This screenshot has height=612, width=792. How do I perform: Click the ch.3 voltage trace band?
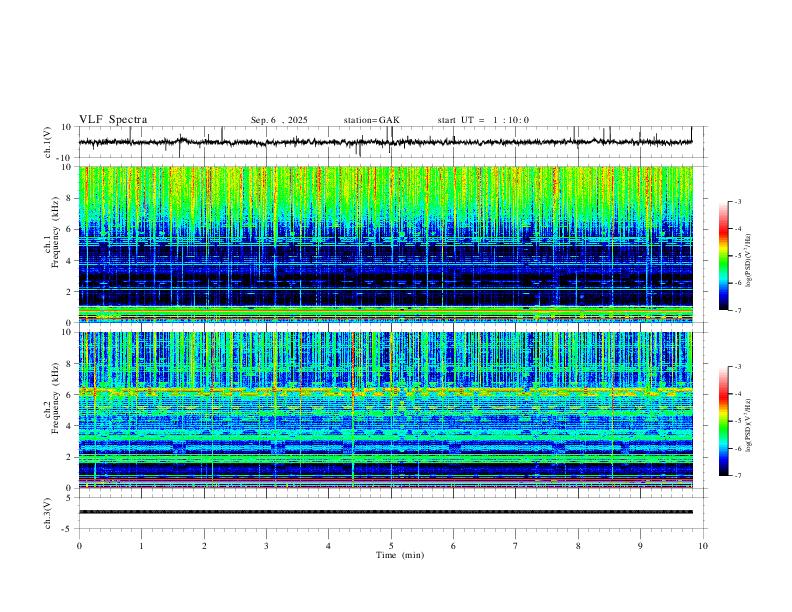pyautogui.click(x=385, y=512)
